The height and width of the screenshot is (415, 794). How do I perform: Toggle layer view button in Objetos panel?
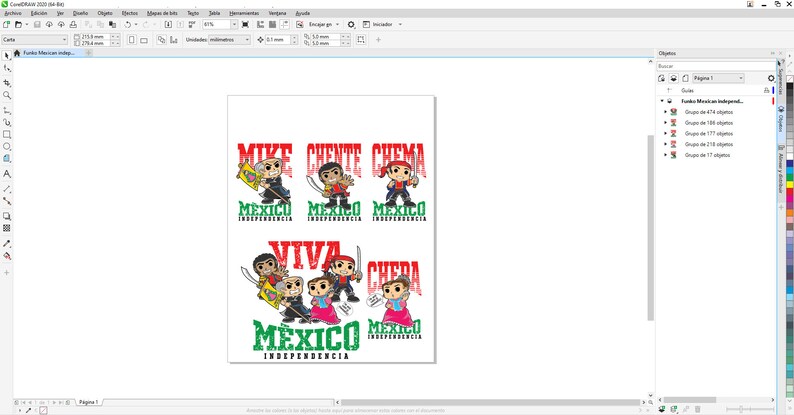click(673, 78)
